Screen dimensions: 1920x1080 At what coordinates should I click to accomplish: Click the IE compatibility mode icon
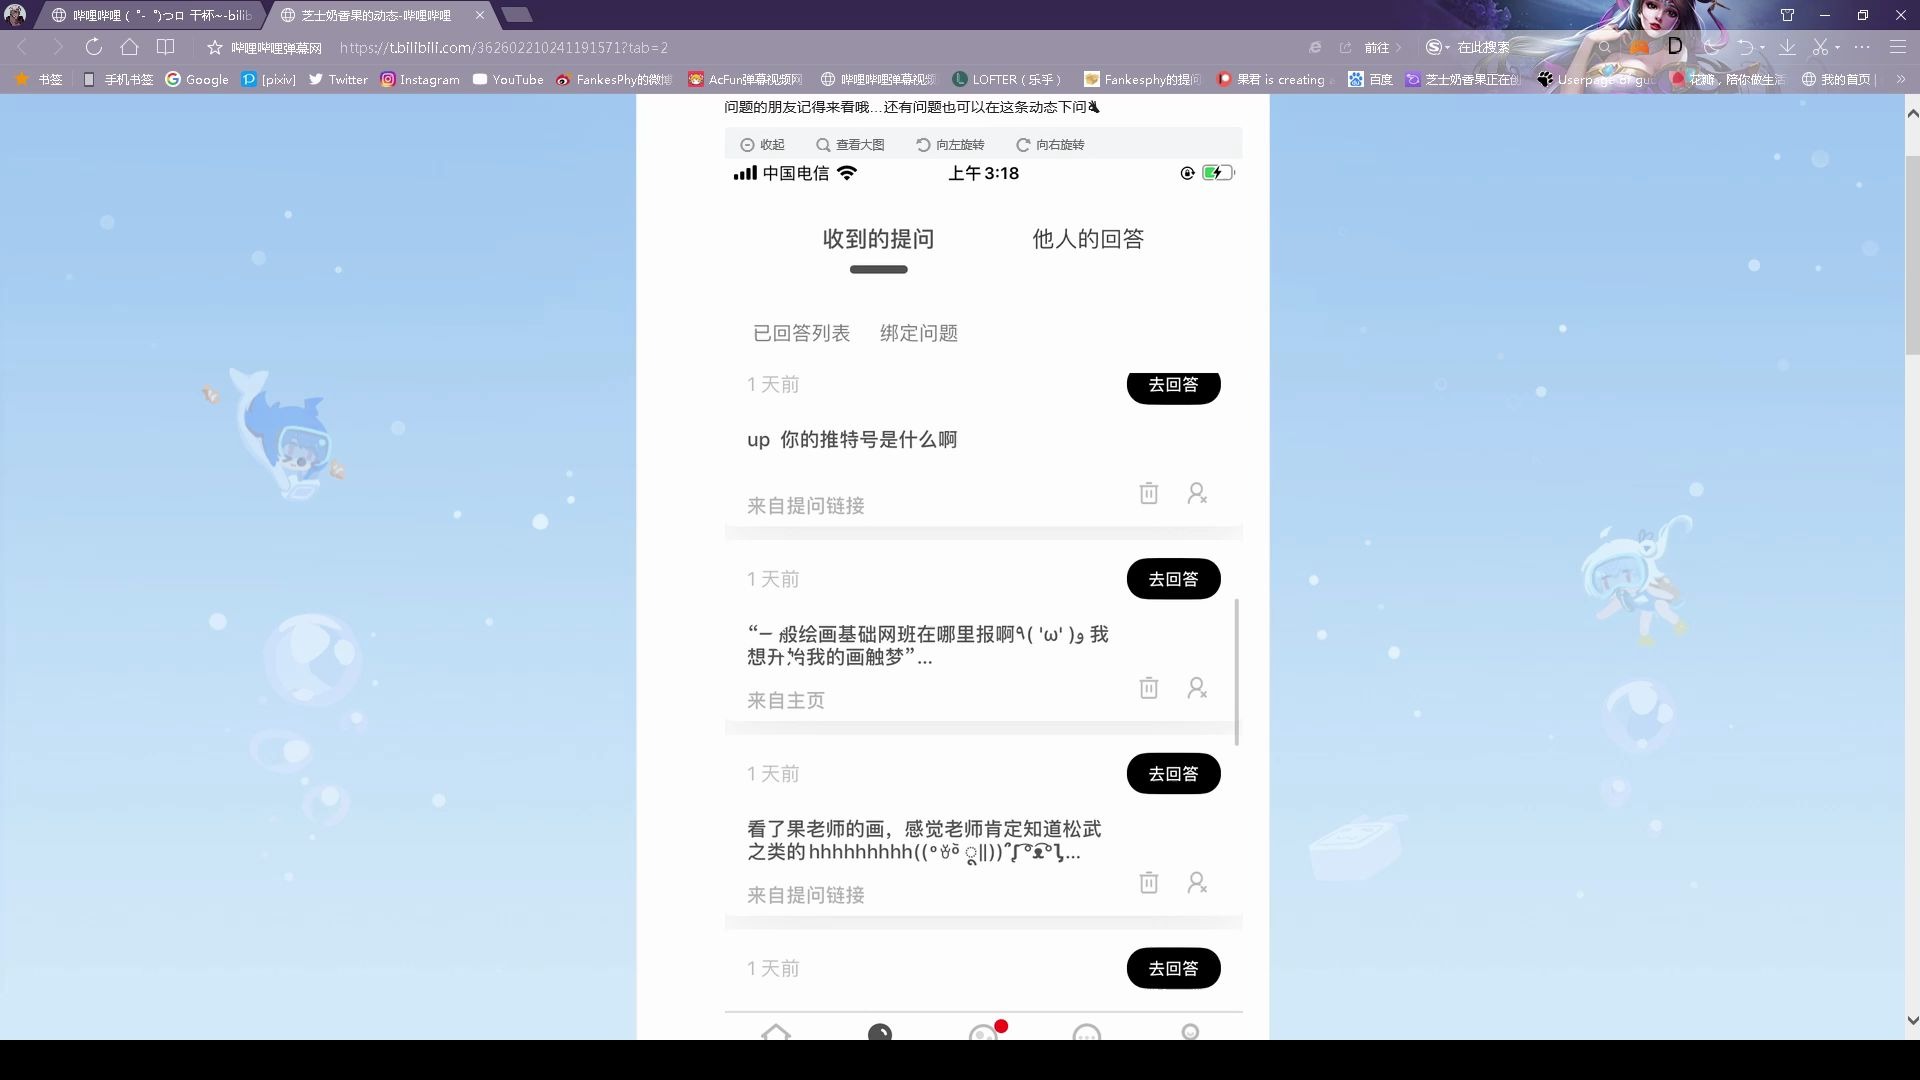point(1315,47)
